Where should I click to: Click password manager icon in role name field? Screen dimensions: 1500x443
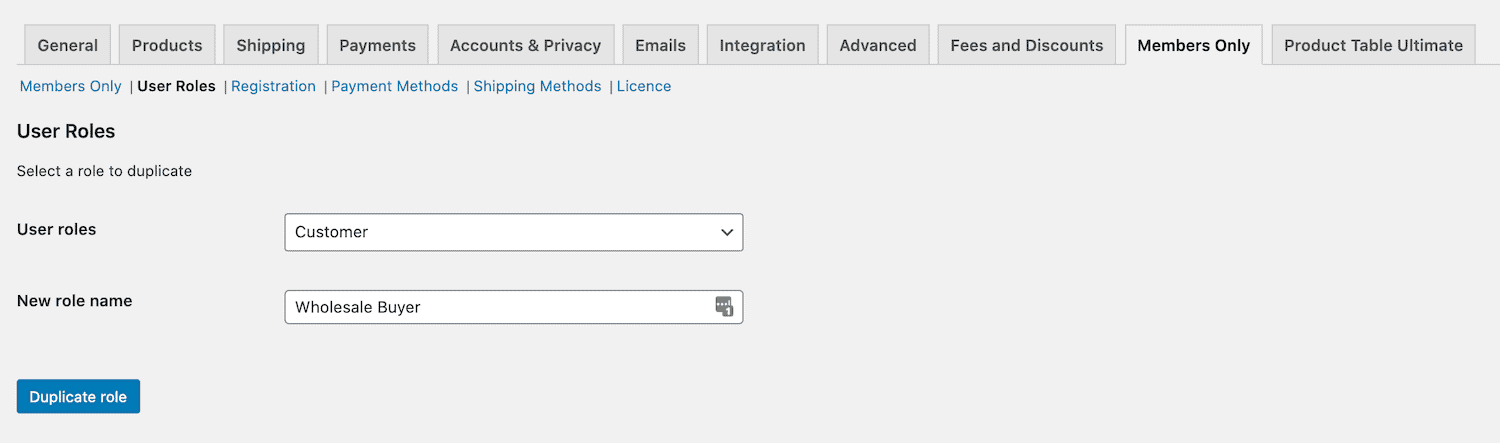[724, 307]
